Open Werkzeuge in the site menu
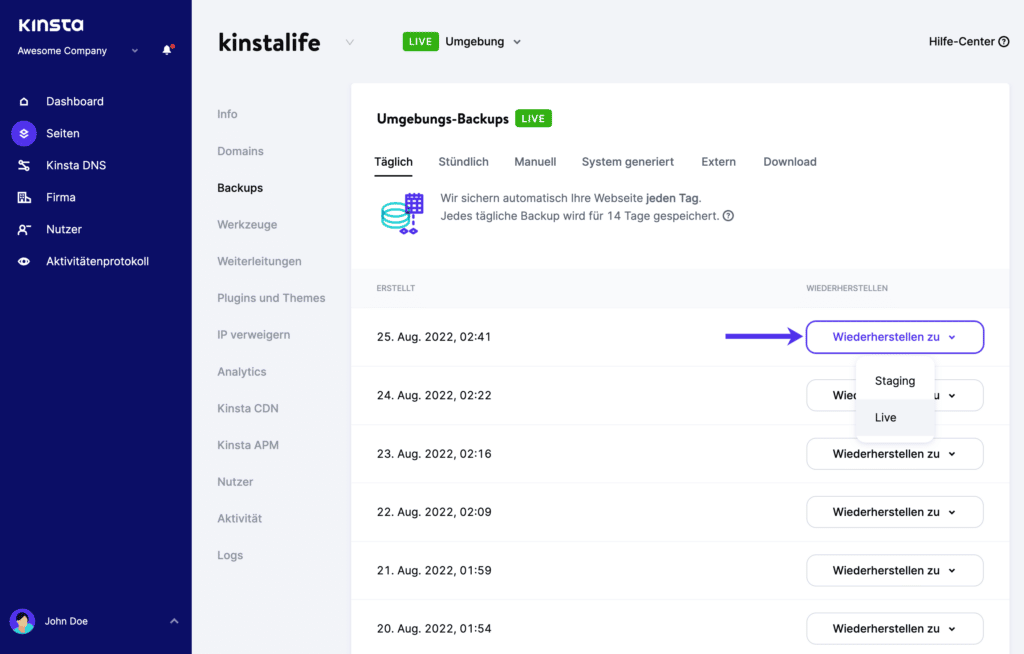 pos(247,225)
